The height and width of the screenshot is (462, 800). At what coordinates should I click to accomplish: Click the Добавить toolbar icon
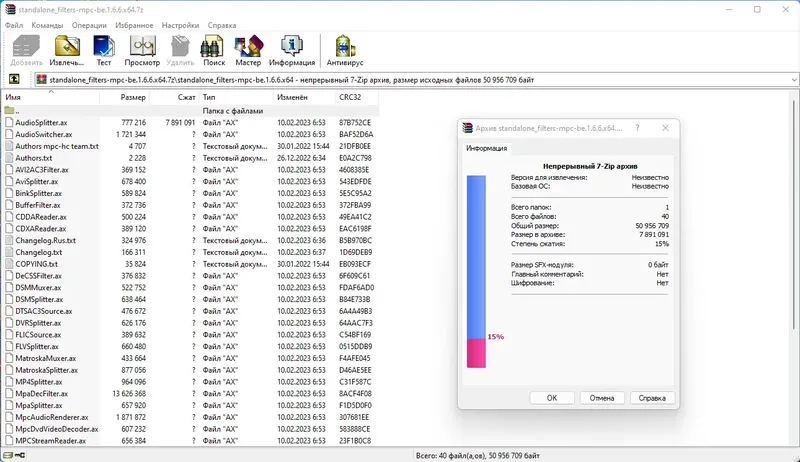(x=27, y=50)
